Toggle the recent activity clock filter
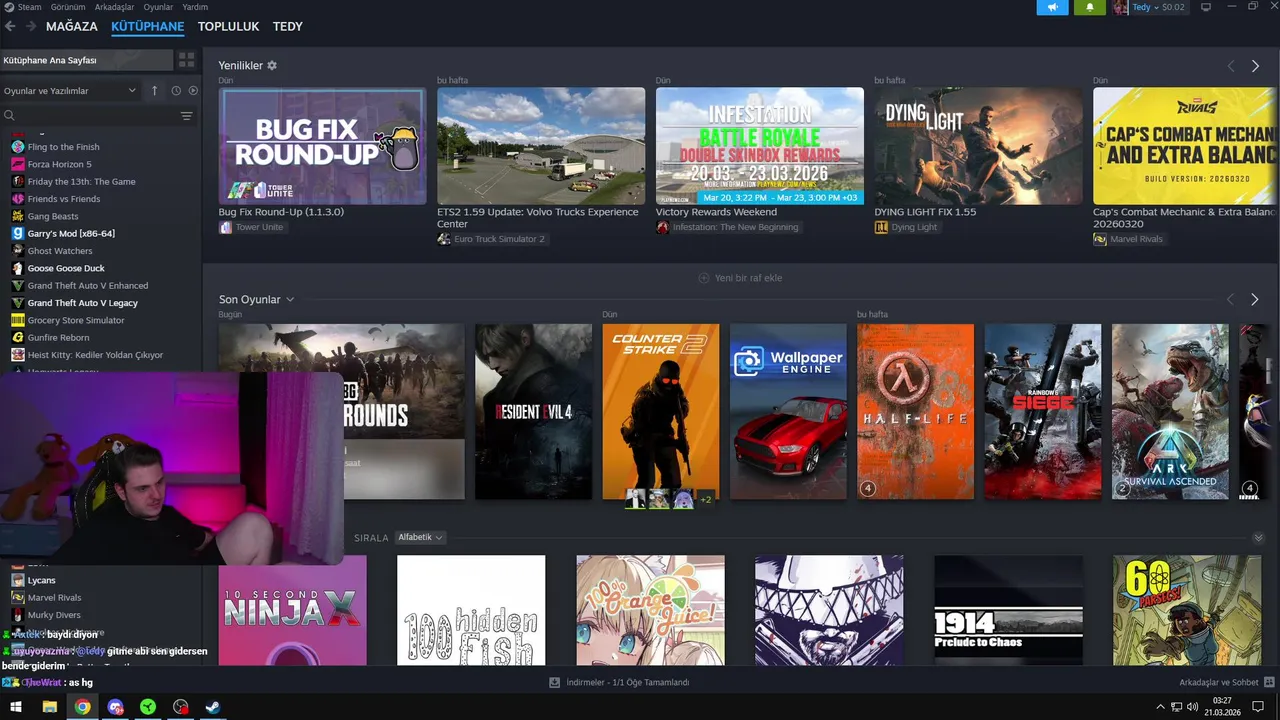The height and width of the screenshot is (720, 1280). pyautogui.click(x=176, y=91)
